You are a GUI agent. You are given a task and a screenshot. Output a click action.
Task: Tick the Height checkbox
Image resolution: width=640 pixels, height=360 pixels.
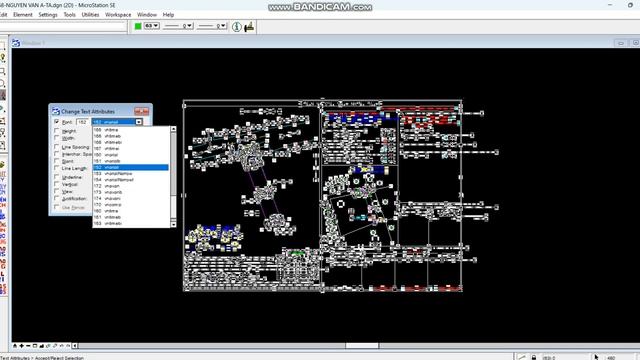(57, 131)
